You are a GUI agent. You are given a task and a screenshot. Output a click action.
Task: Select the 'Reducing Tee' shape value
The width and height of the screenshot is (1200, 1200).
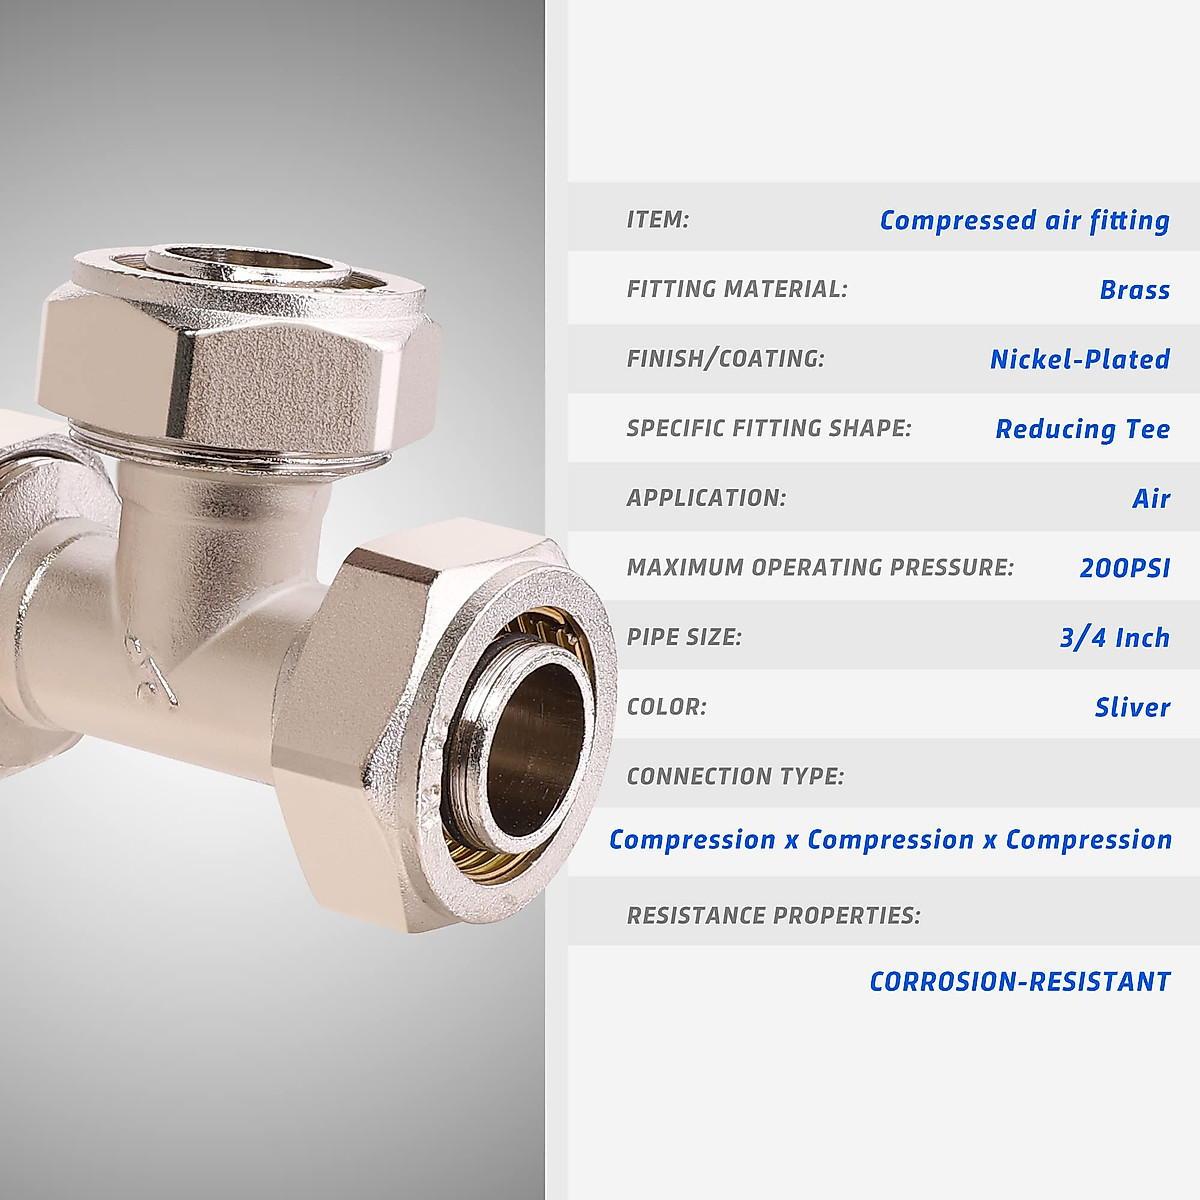(1082, 428)
